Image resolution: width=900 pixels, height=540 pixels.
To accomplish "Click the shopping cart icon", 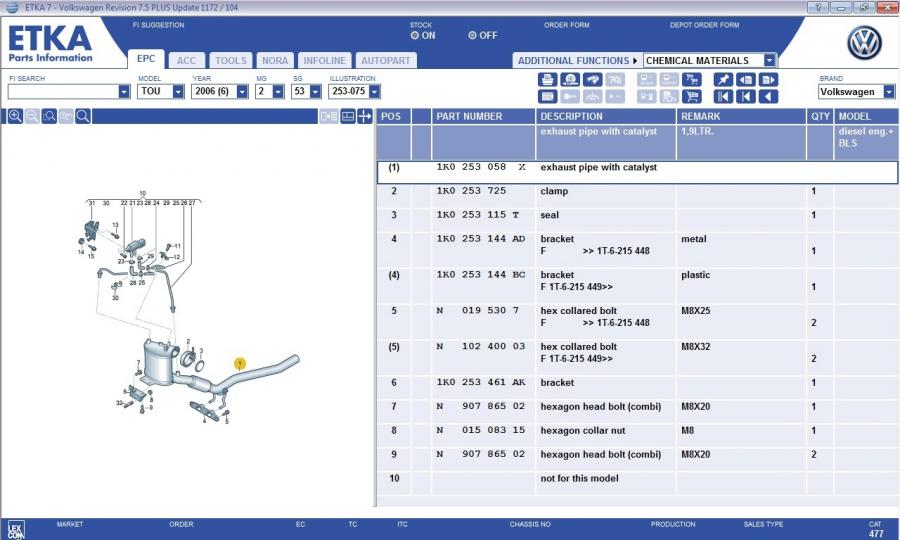I will tap(691, 97).
